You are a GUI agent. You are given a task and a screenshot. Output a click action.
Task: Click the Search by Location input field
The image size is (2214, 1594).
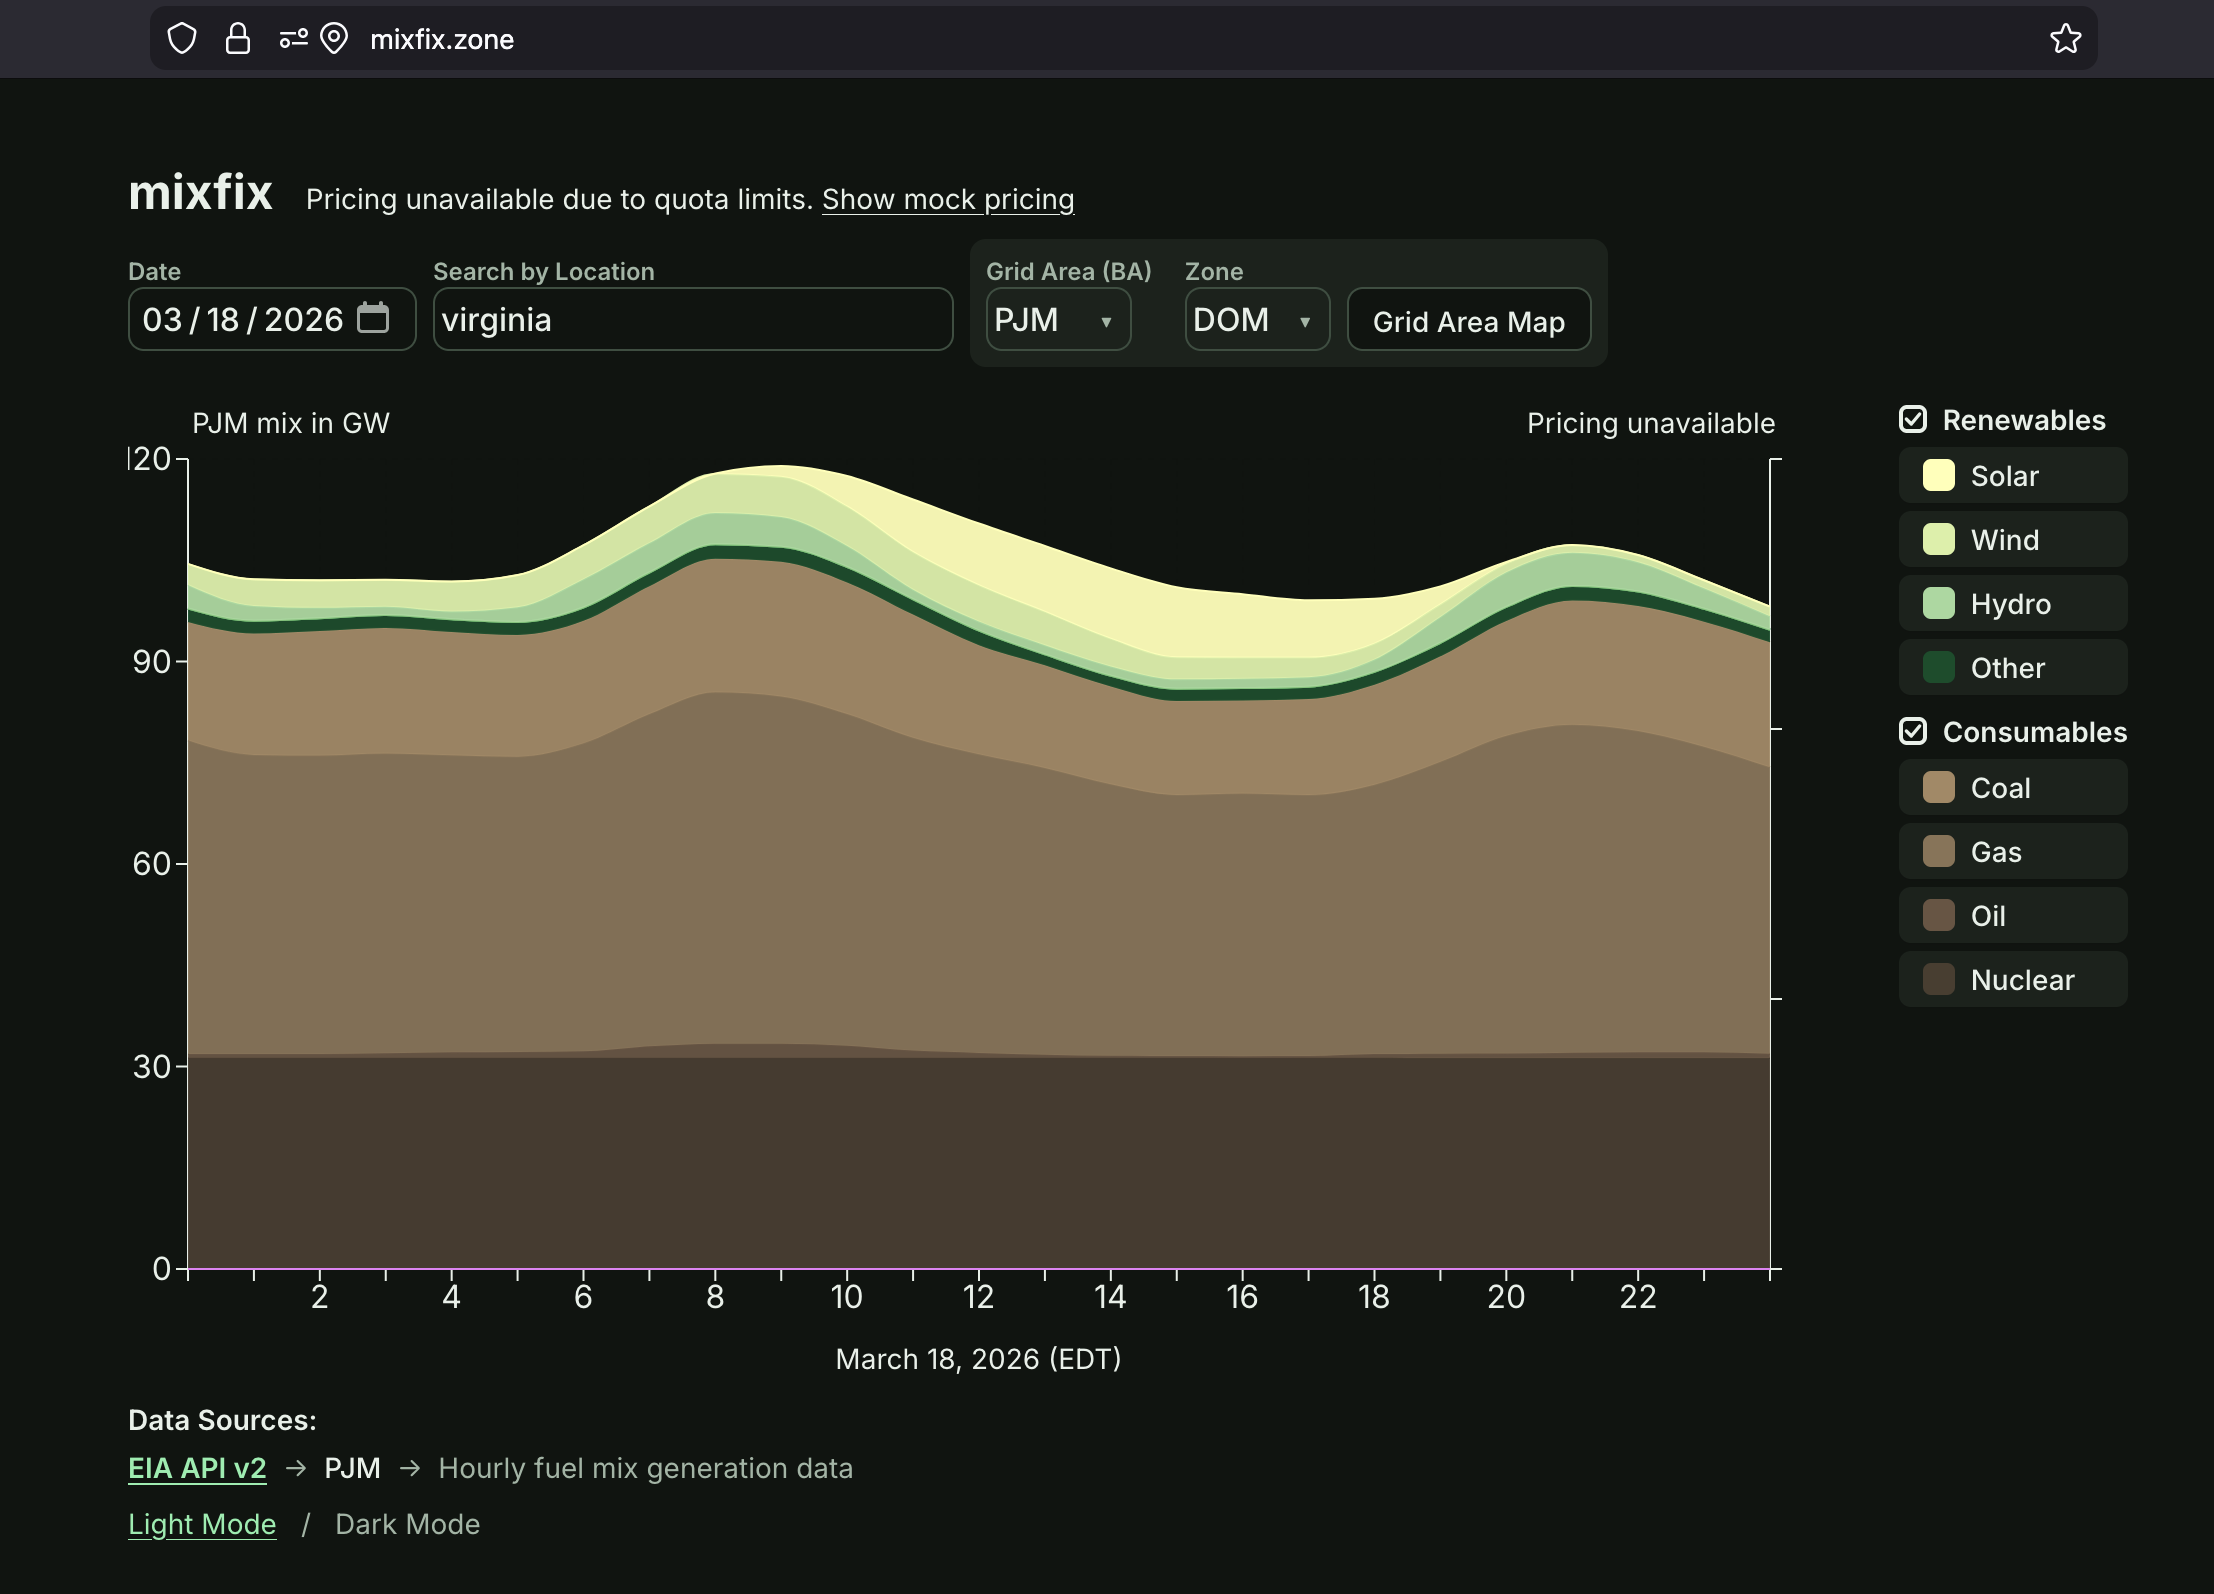tap(692, 320)
